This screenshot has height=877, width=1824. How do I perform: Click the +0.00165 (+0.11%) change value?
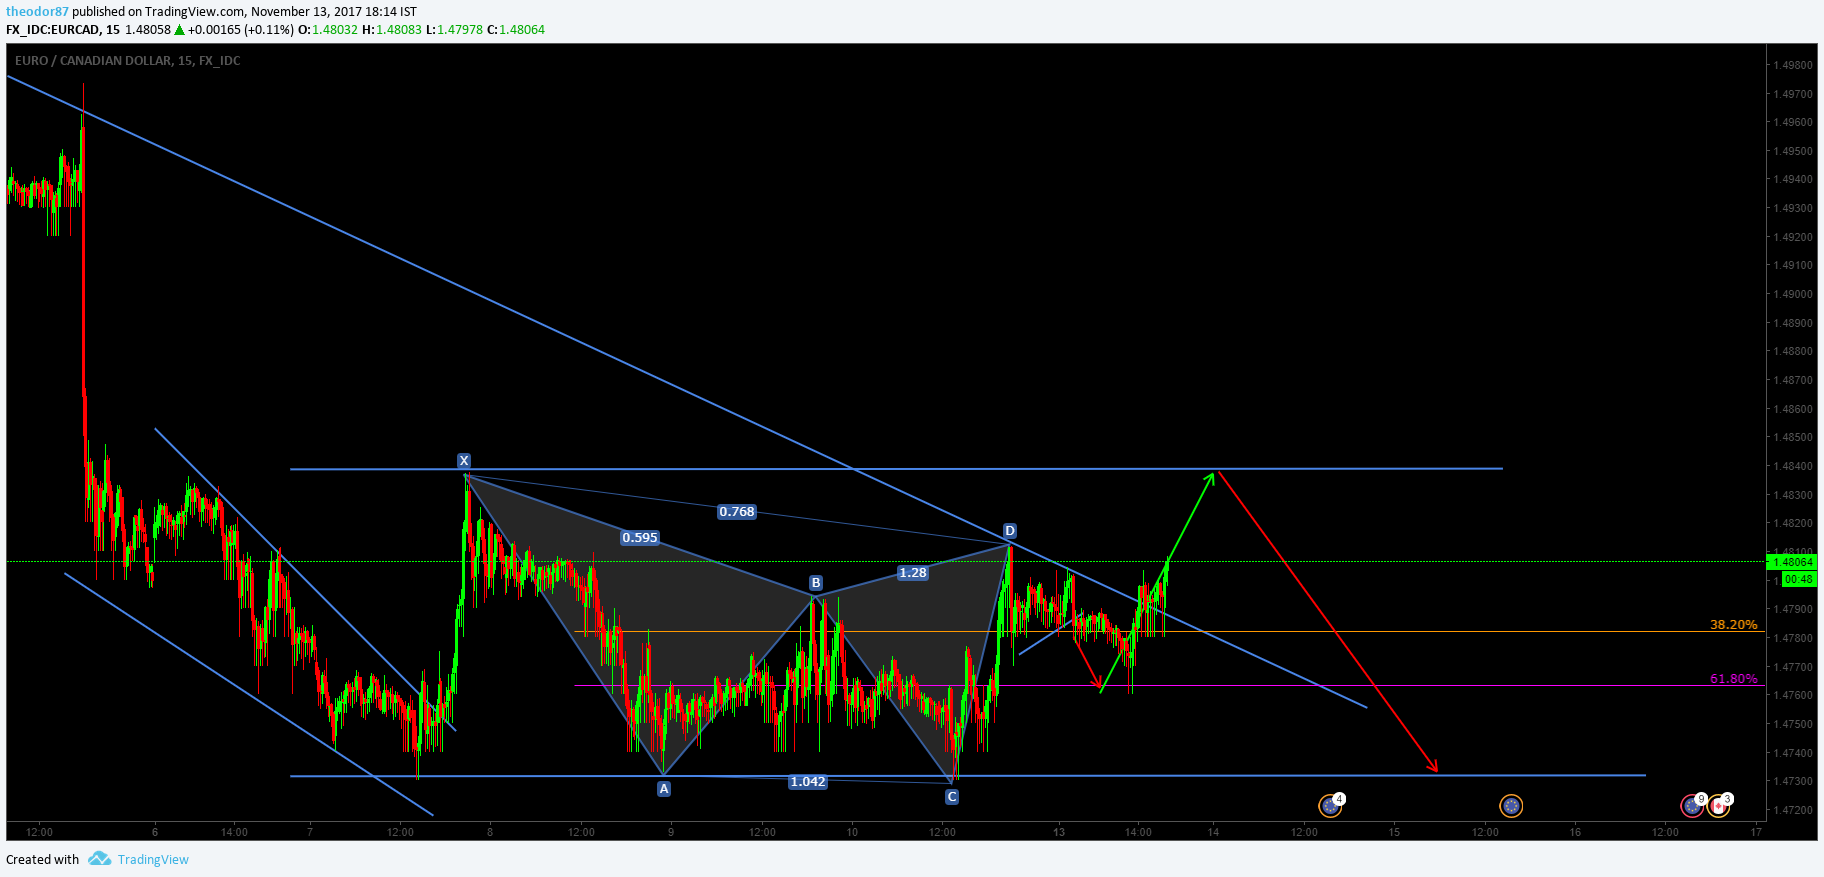click(240, 30)
